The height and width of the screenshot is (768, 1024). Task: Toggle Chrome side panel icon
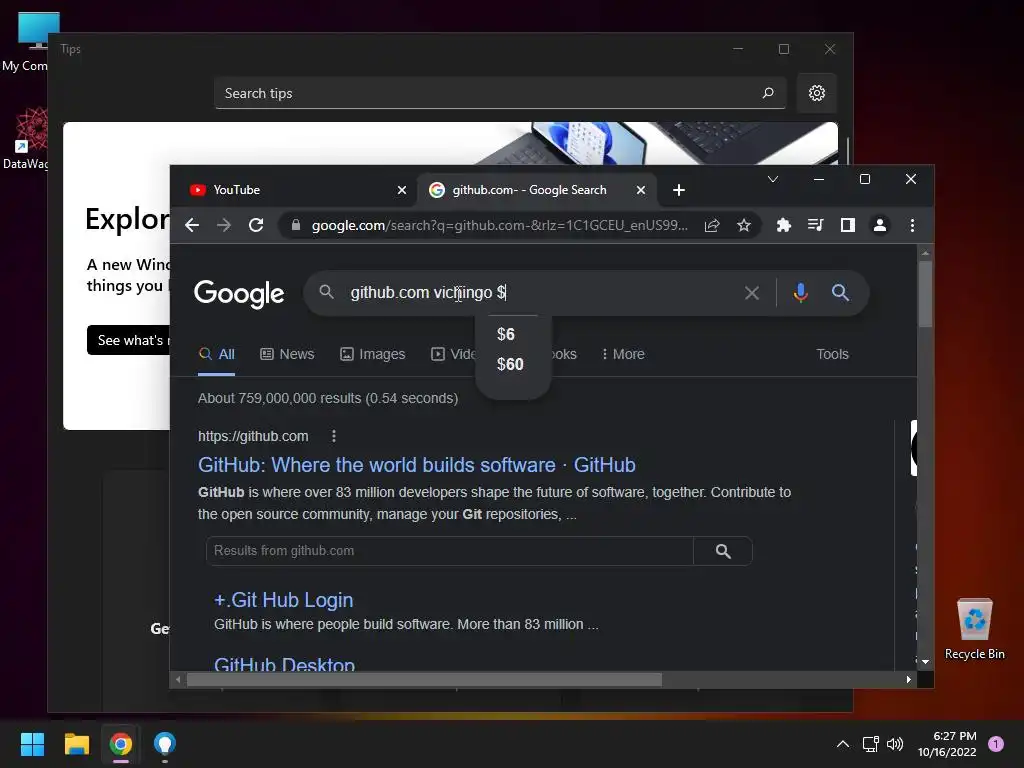click(848, 225)
